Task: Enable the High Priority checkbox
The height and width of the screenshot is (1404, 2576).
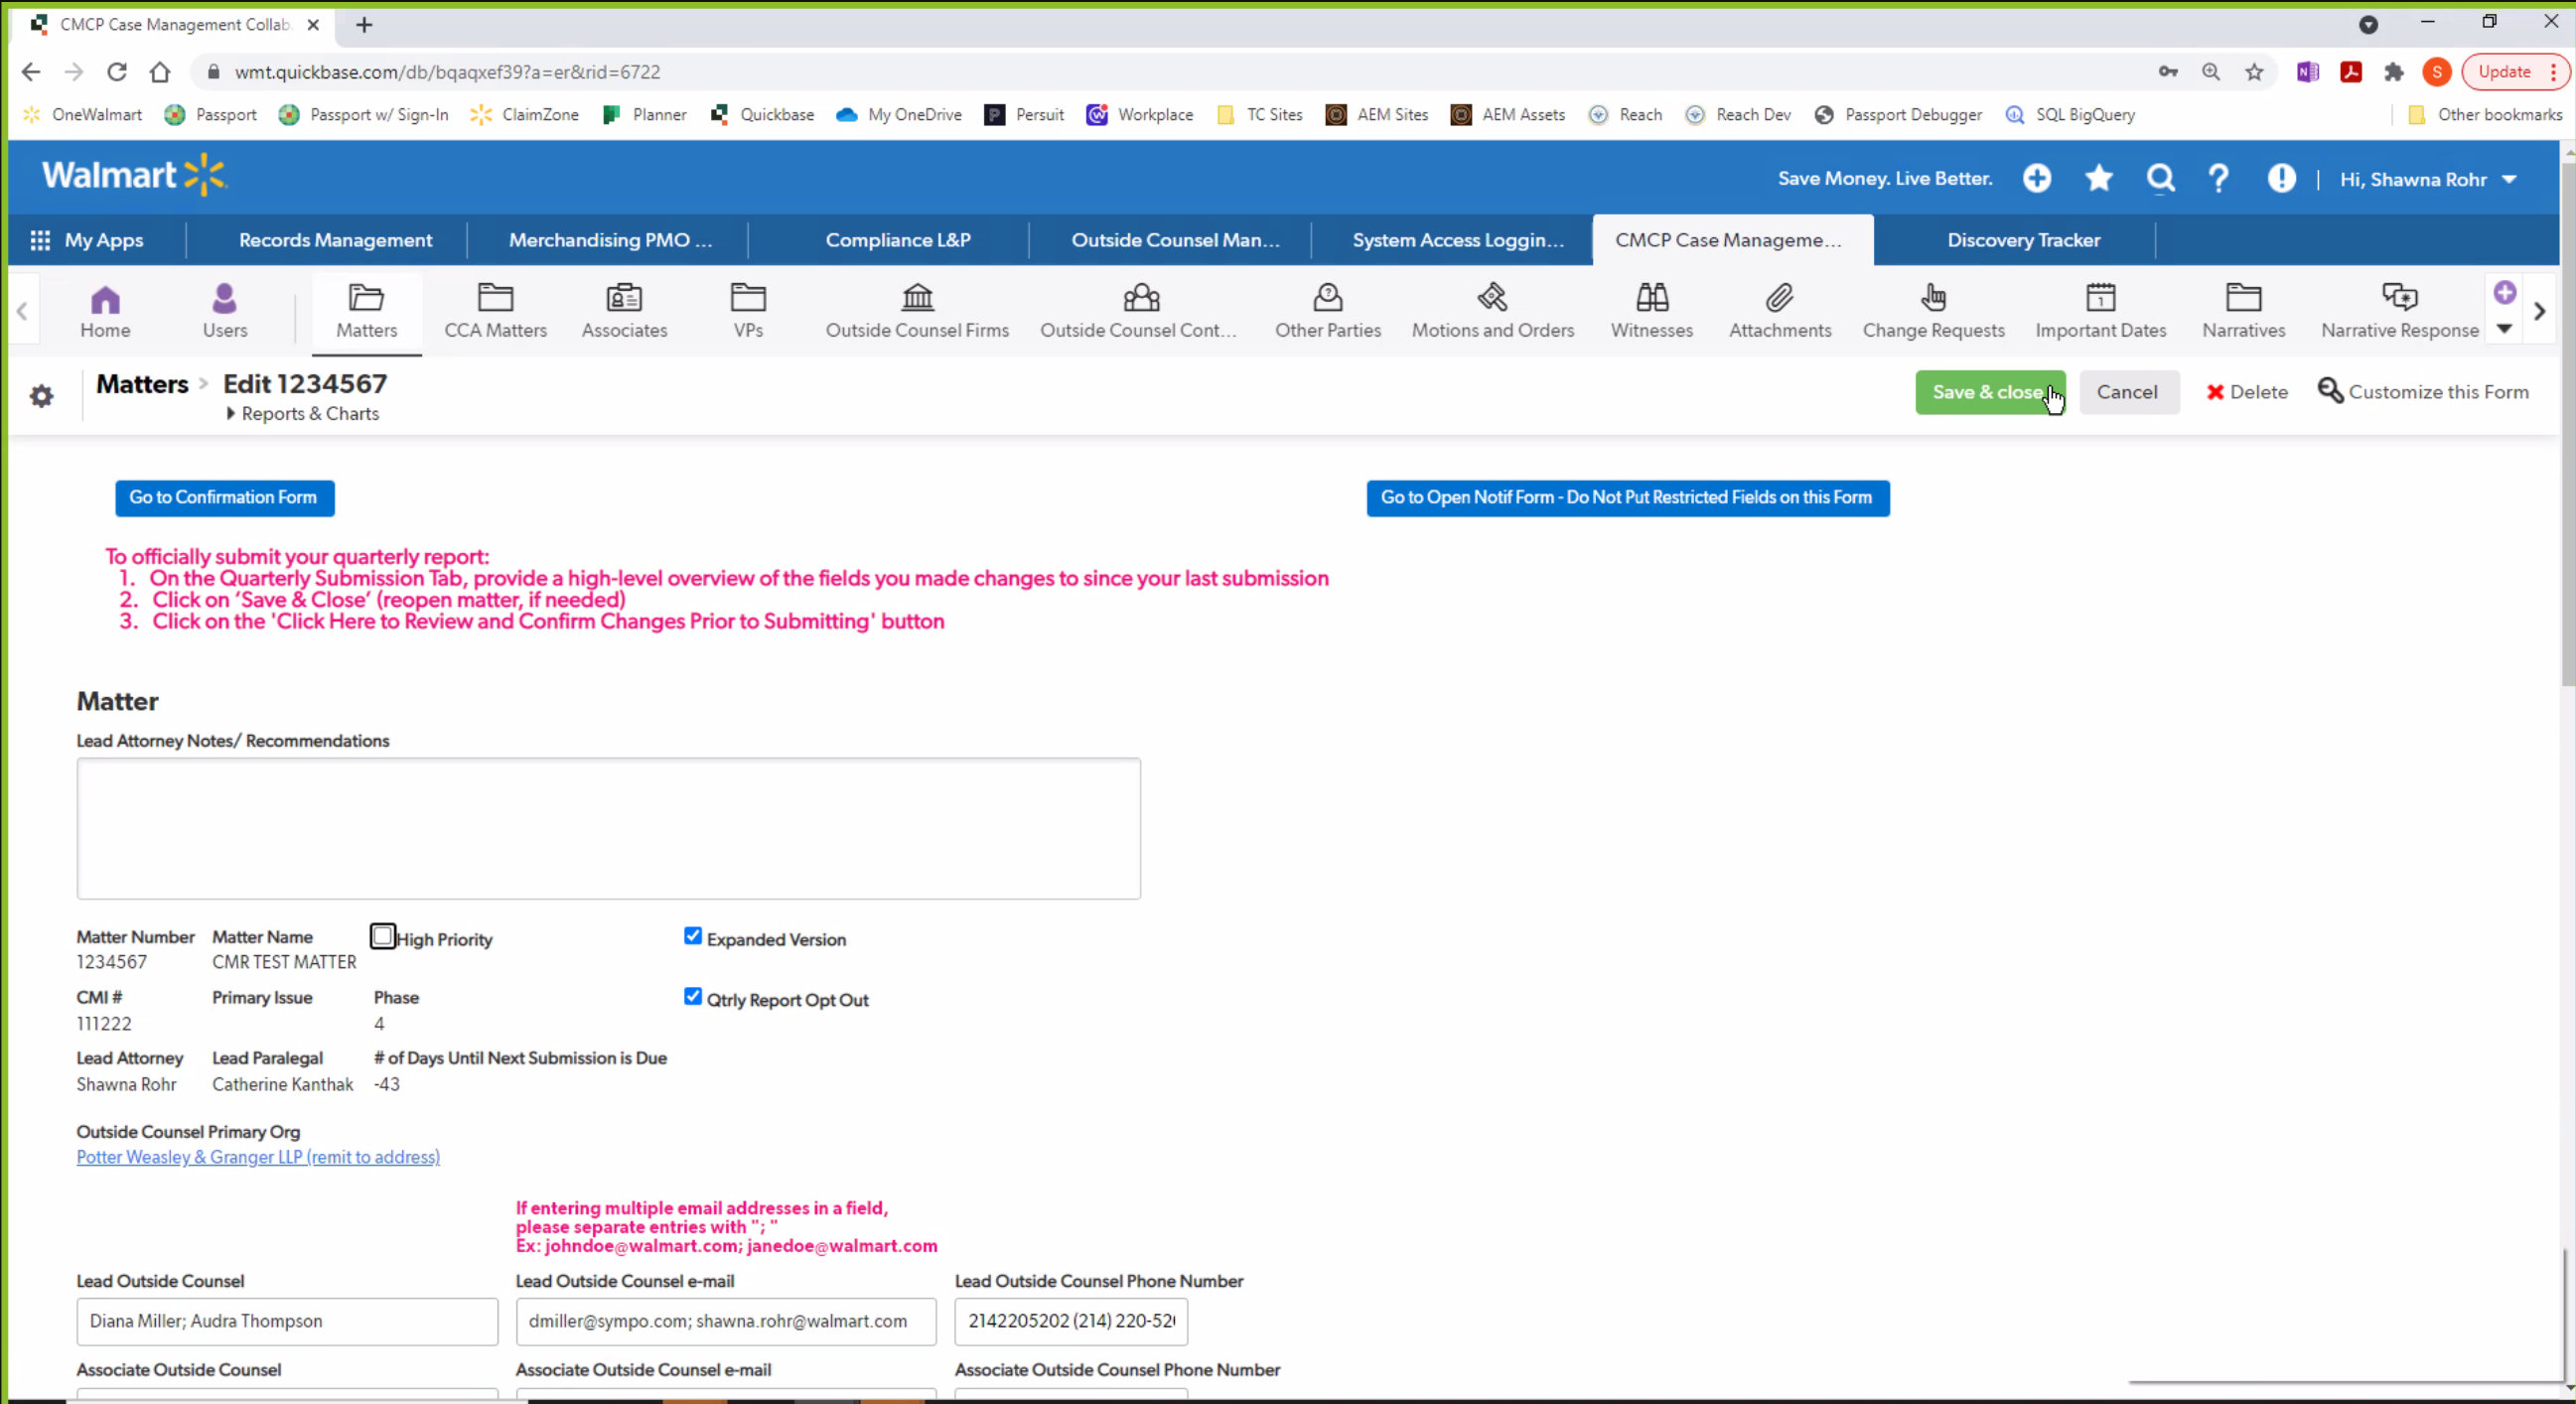Action: click(382, 936)
